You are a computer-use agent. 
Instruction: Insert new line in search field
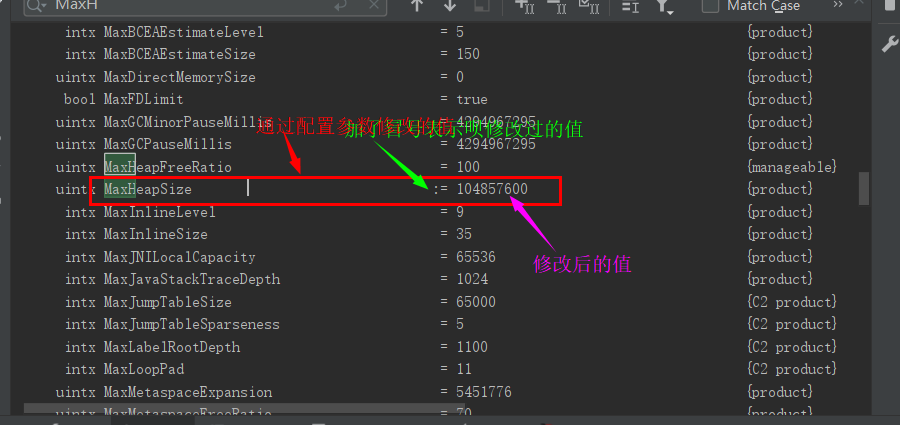click(x=340, y=6)
